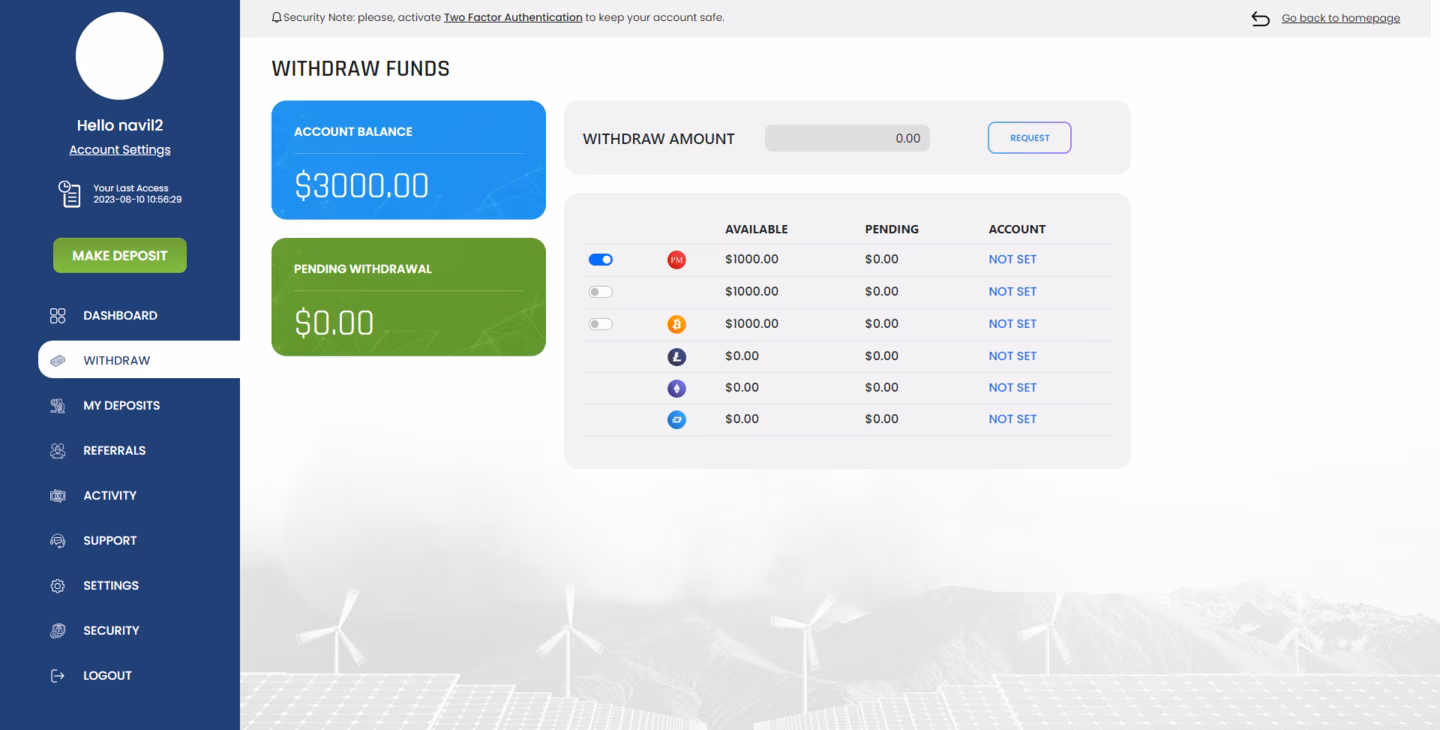1440x730 pixels.
Task: Click the Bitcoin currency icon
Action: click(676, 324)
